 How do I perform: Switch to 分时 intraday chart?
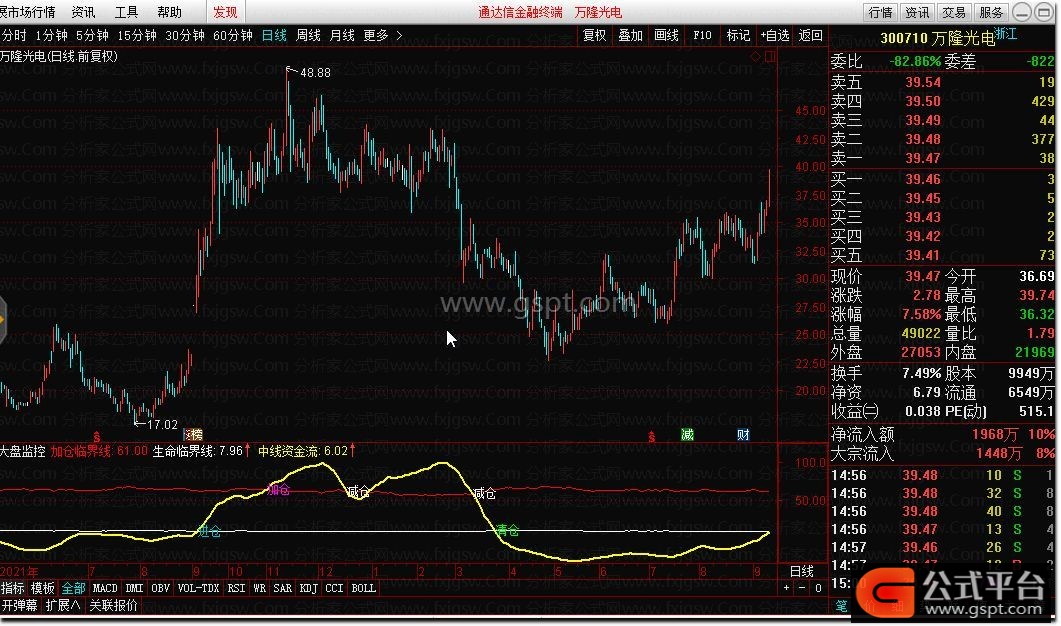(14, 35)
